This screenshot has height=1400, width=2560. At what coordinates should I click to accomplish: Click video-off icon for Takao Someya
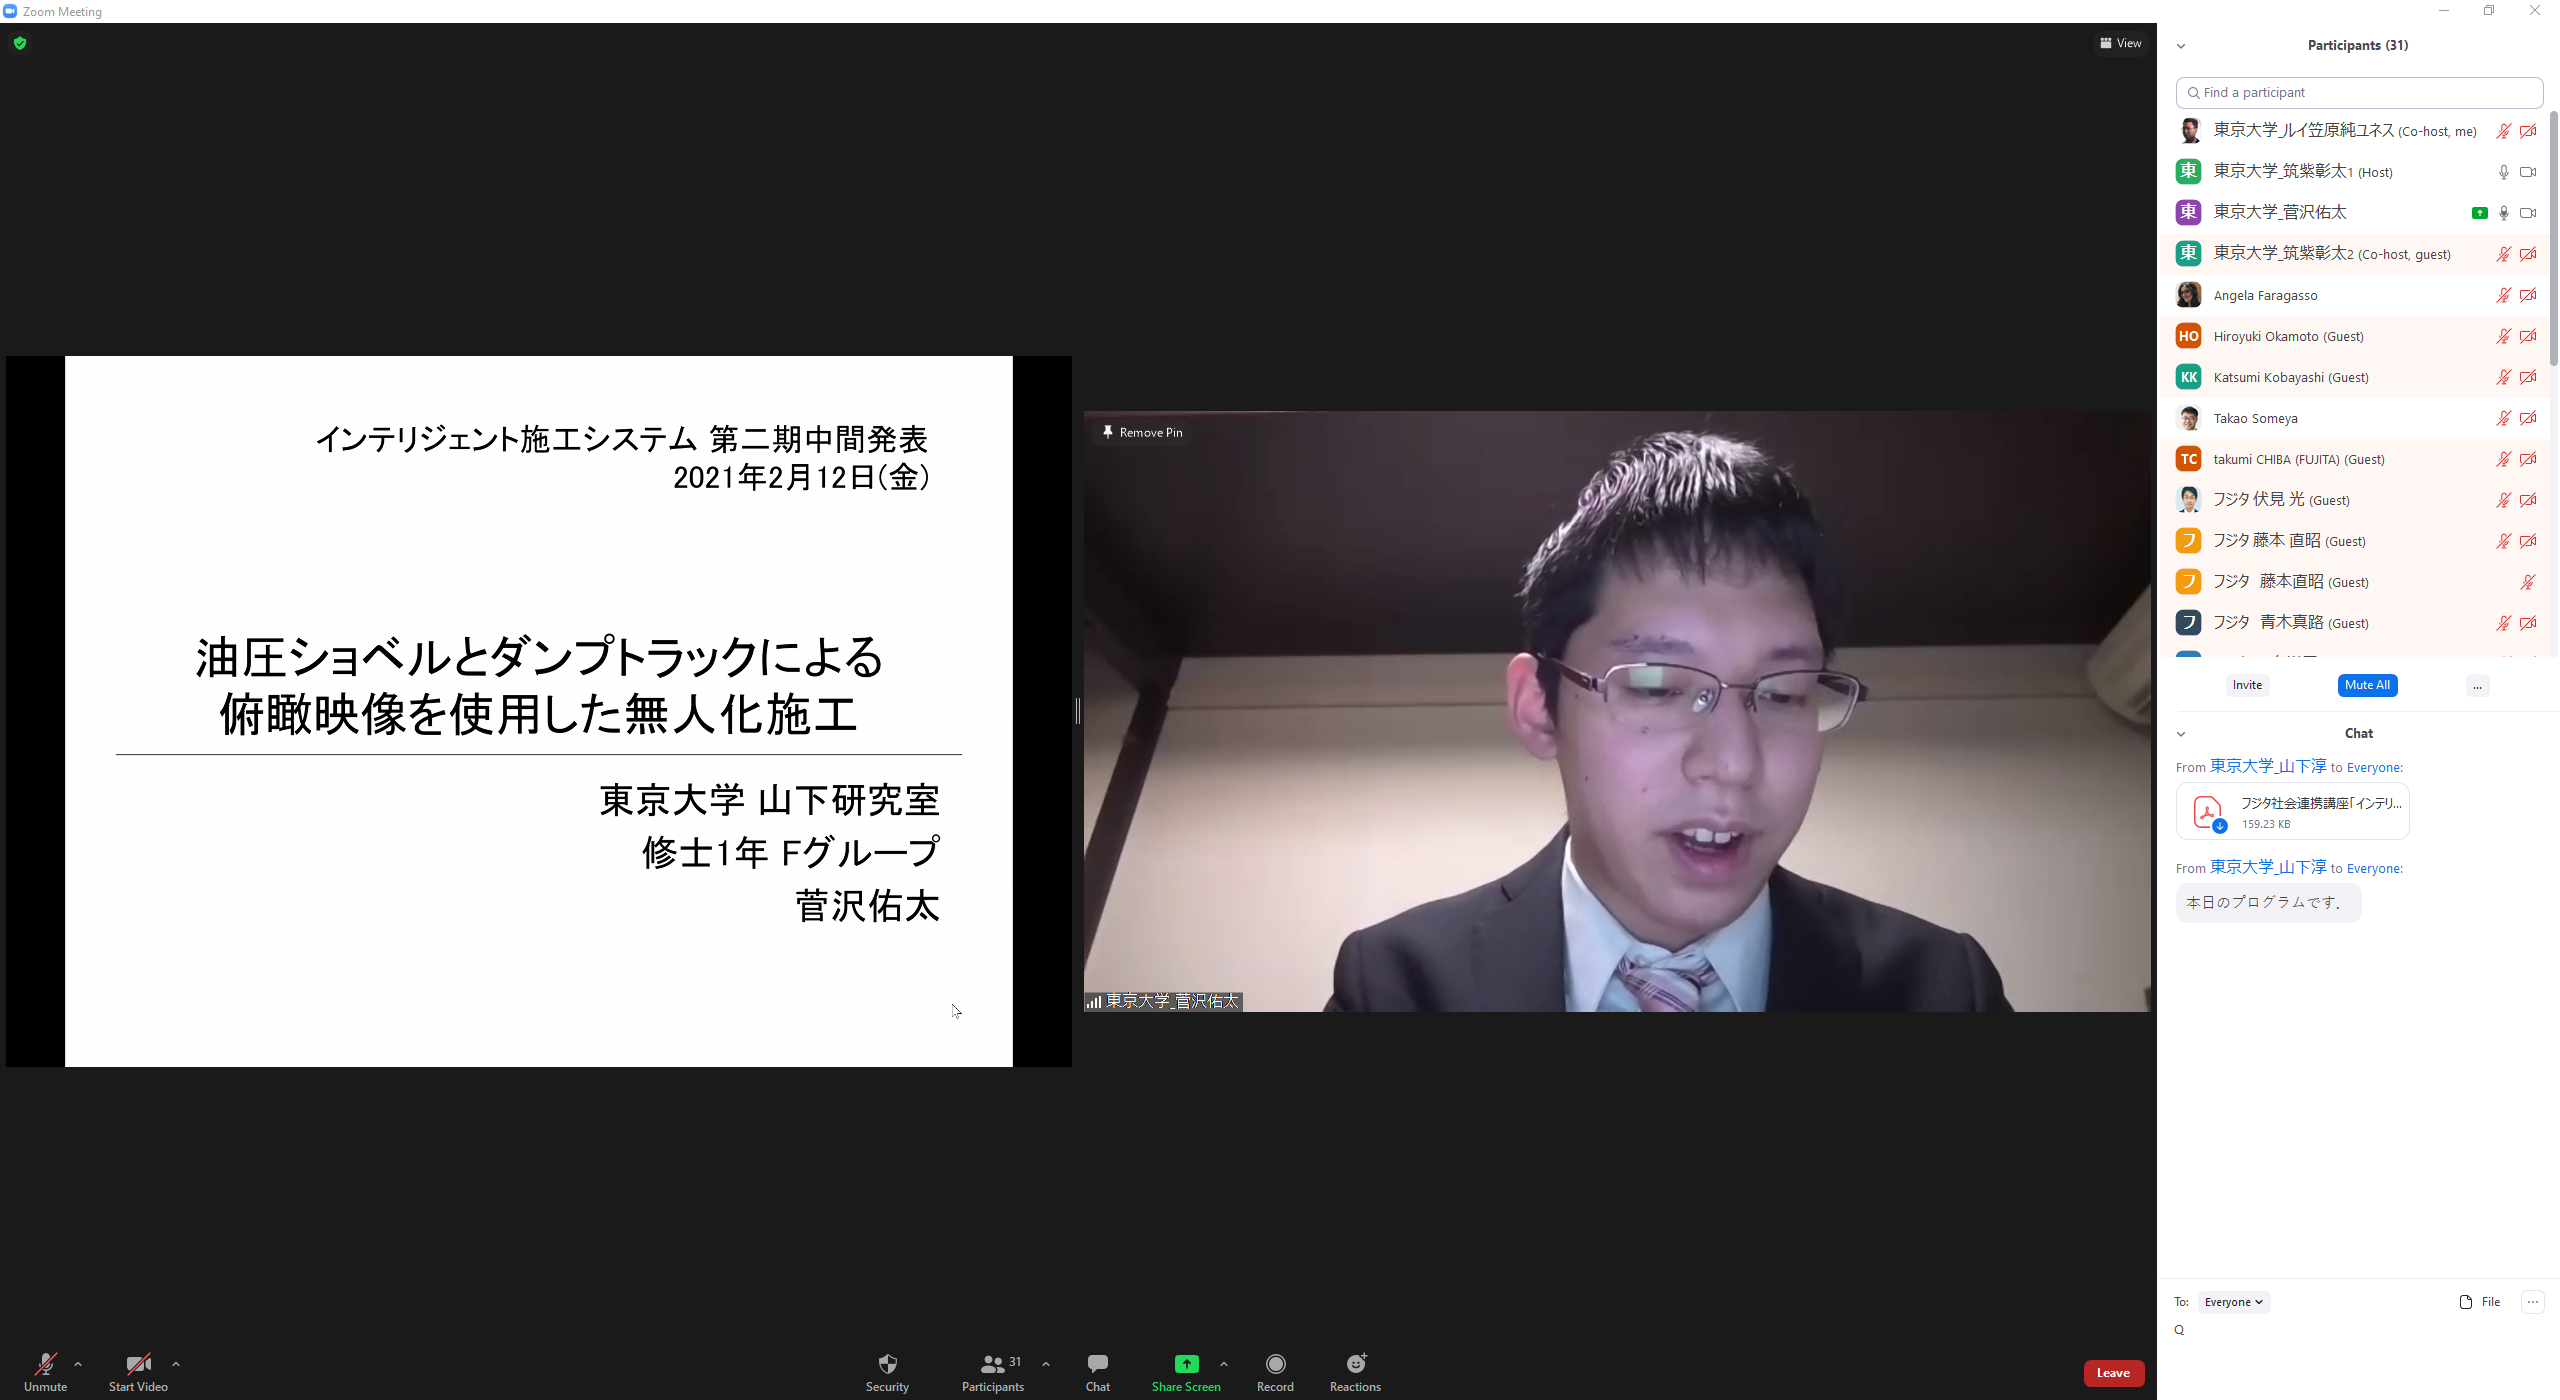point(2528,418)
